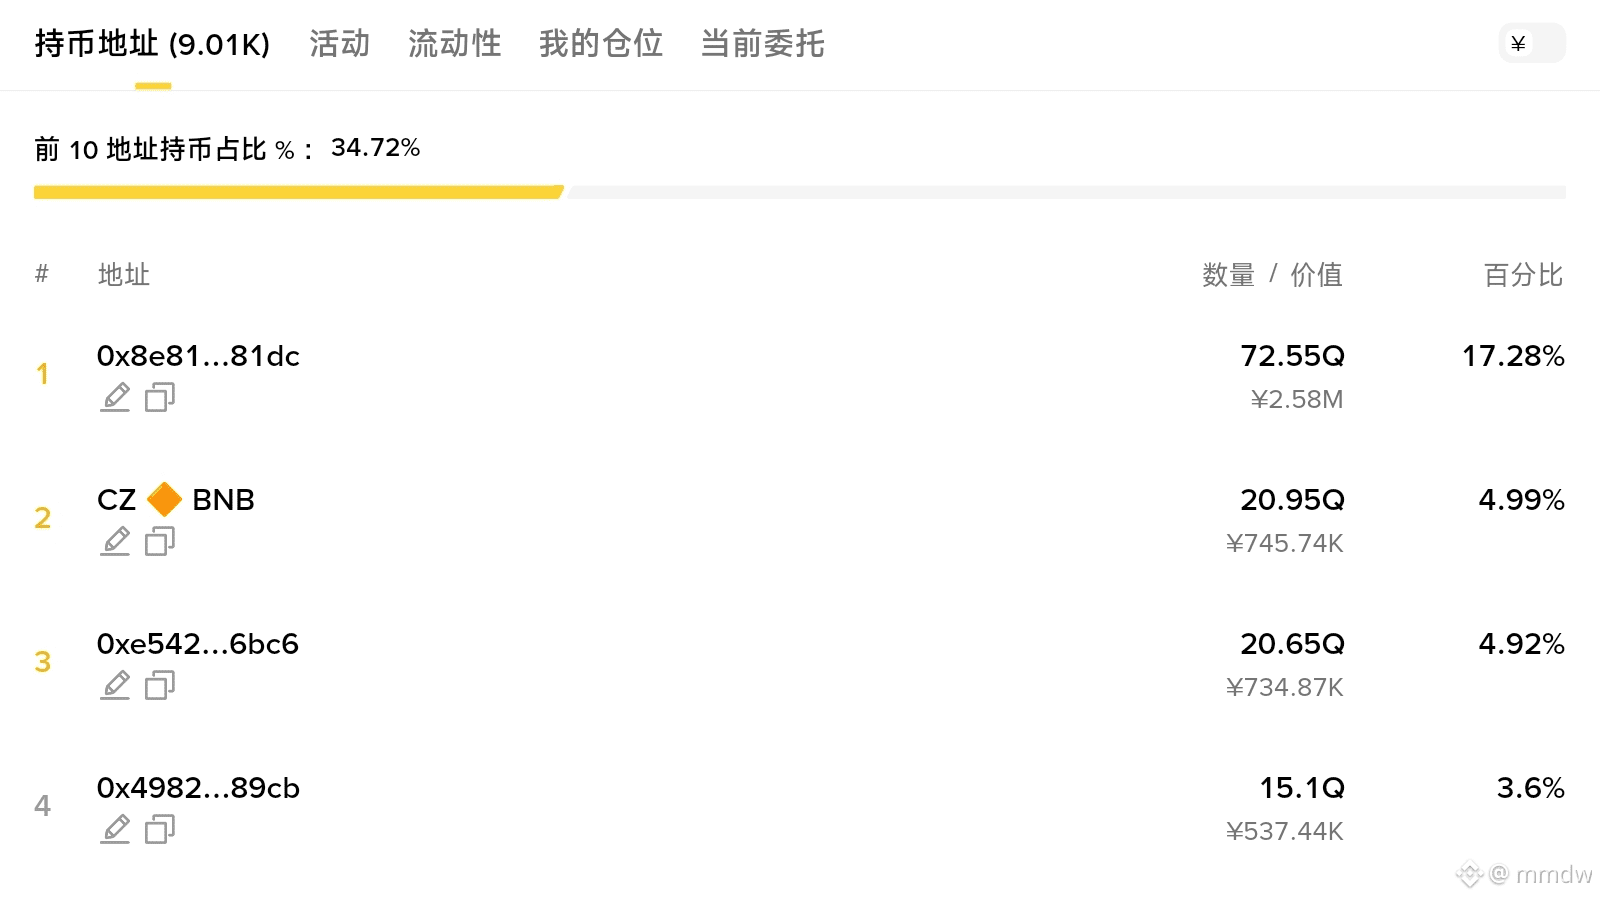
Task: Copy the CZ BNB address
Action: pos(160,541)
